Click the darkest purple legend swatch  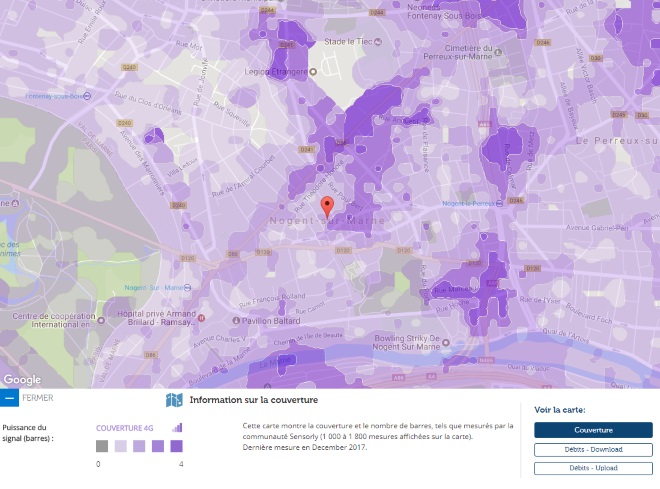coord(177,446)
